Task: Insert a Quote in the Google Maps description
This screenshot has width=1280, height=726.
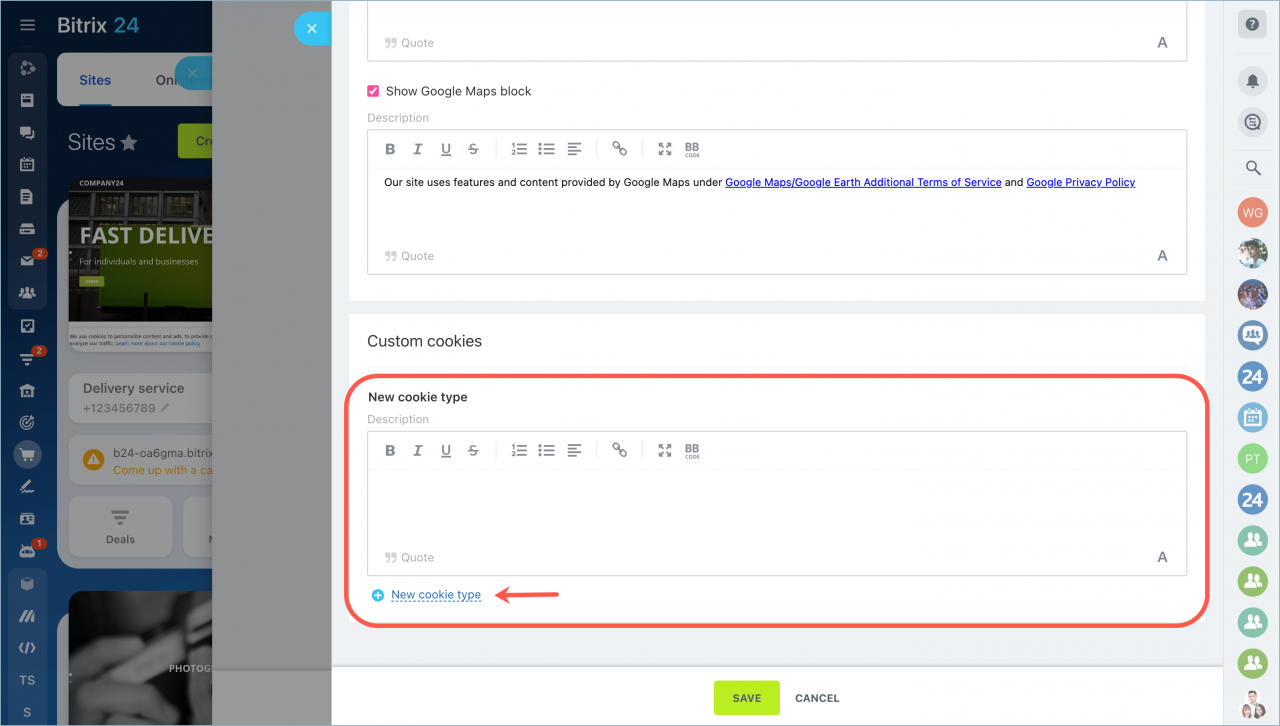Action: pyautogui.click(x=409, y=256)
